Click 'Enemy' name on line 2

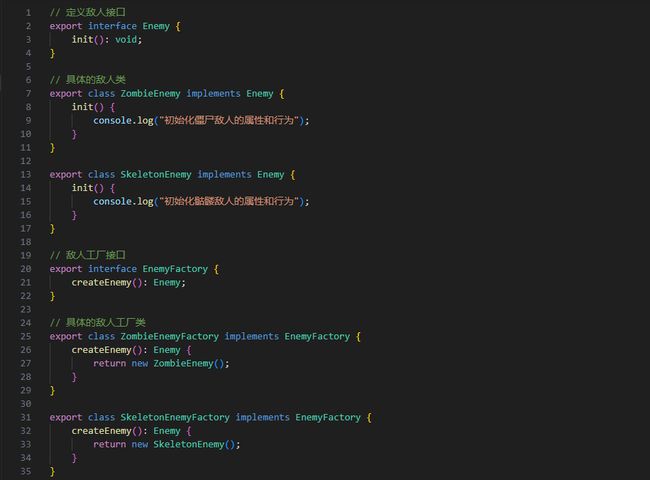156,26
